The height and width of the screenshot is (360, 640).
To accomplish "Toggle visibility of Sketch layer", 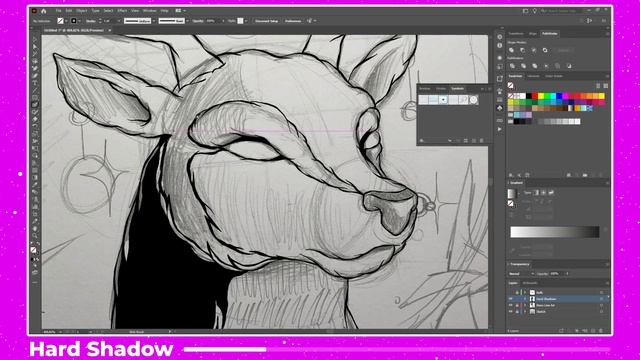I will (x=510, y=311).
